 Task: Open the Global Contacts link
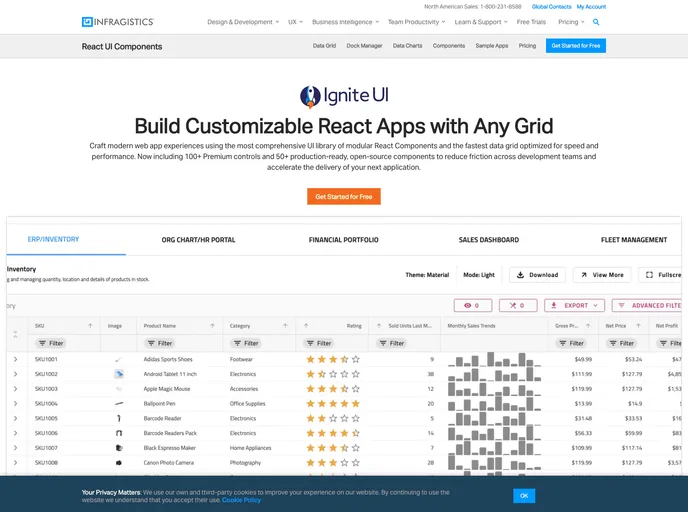[552, 7]
